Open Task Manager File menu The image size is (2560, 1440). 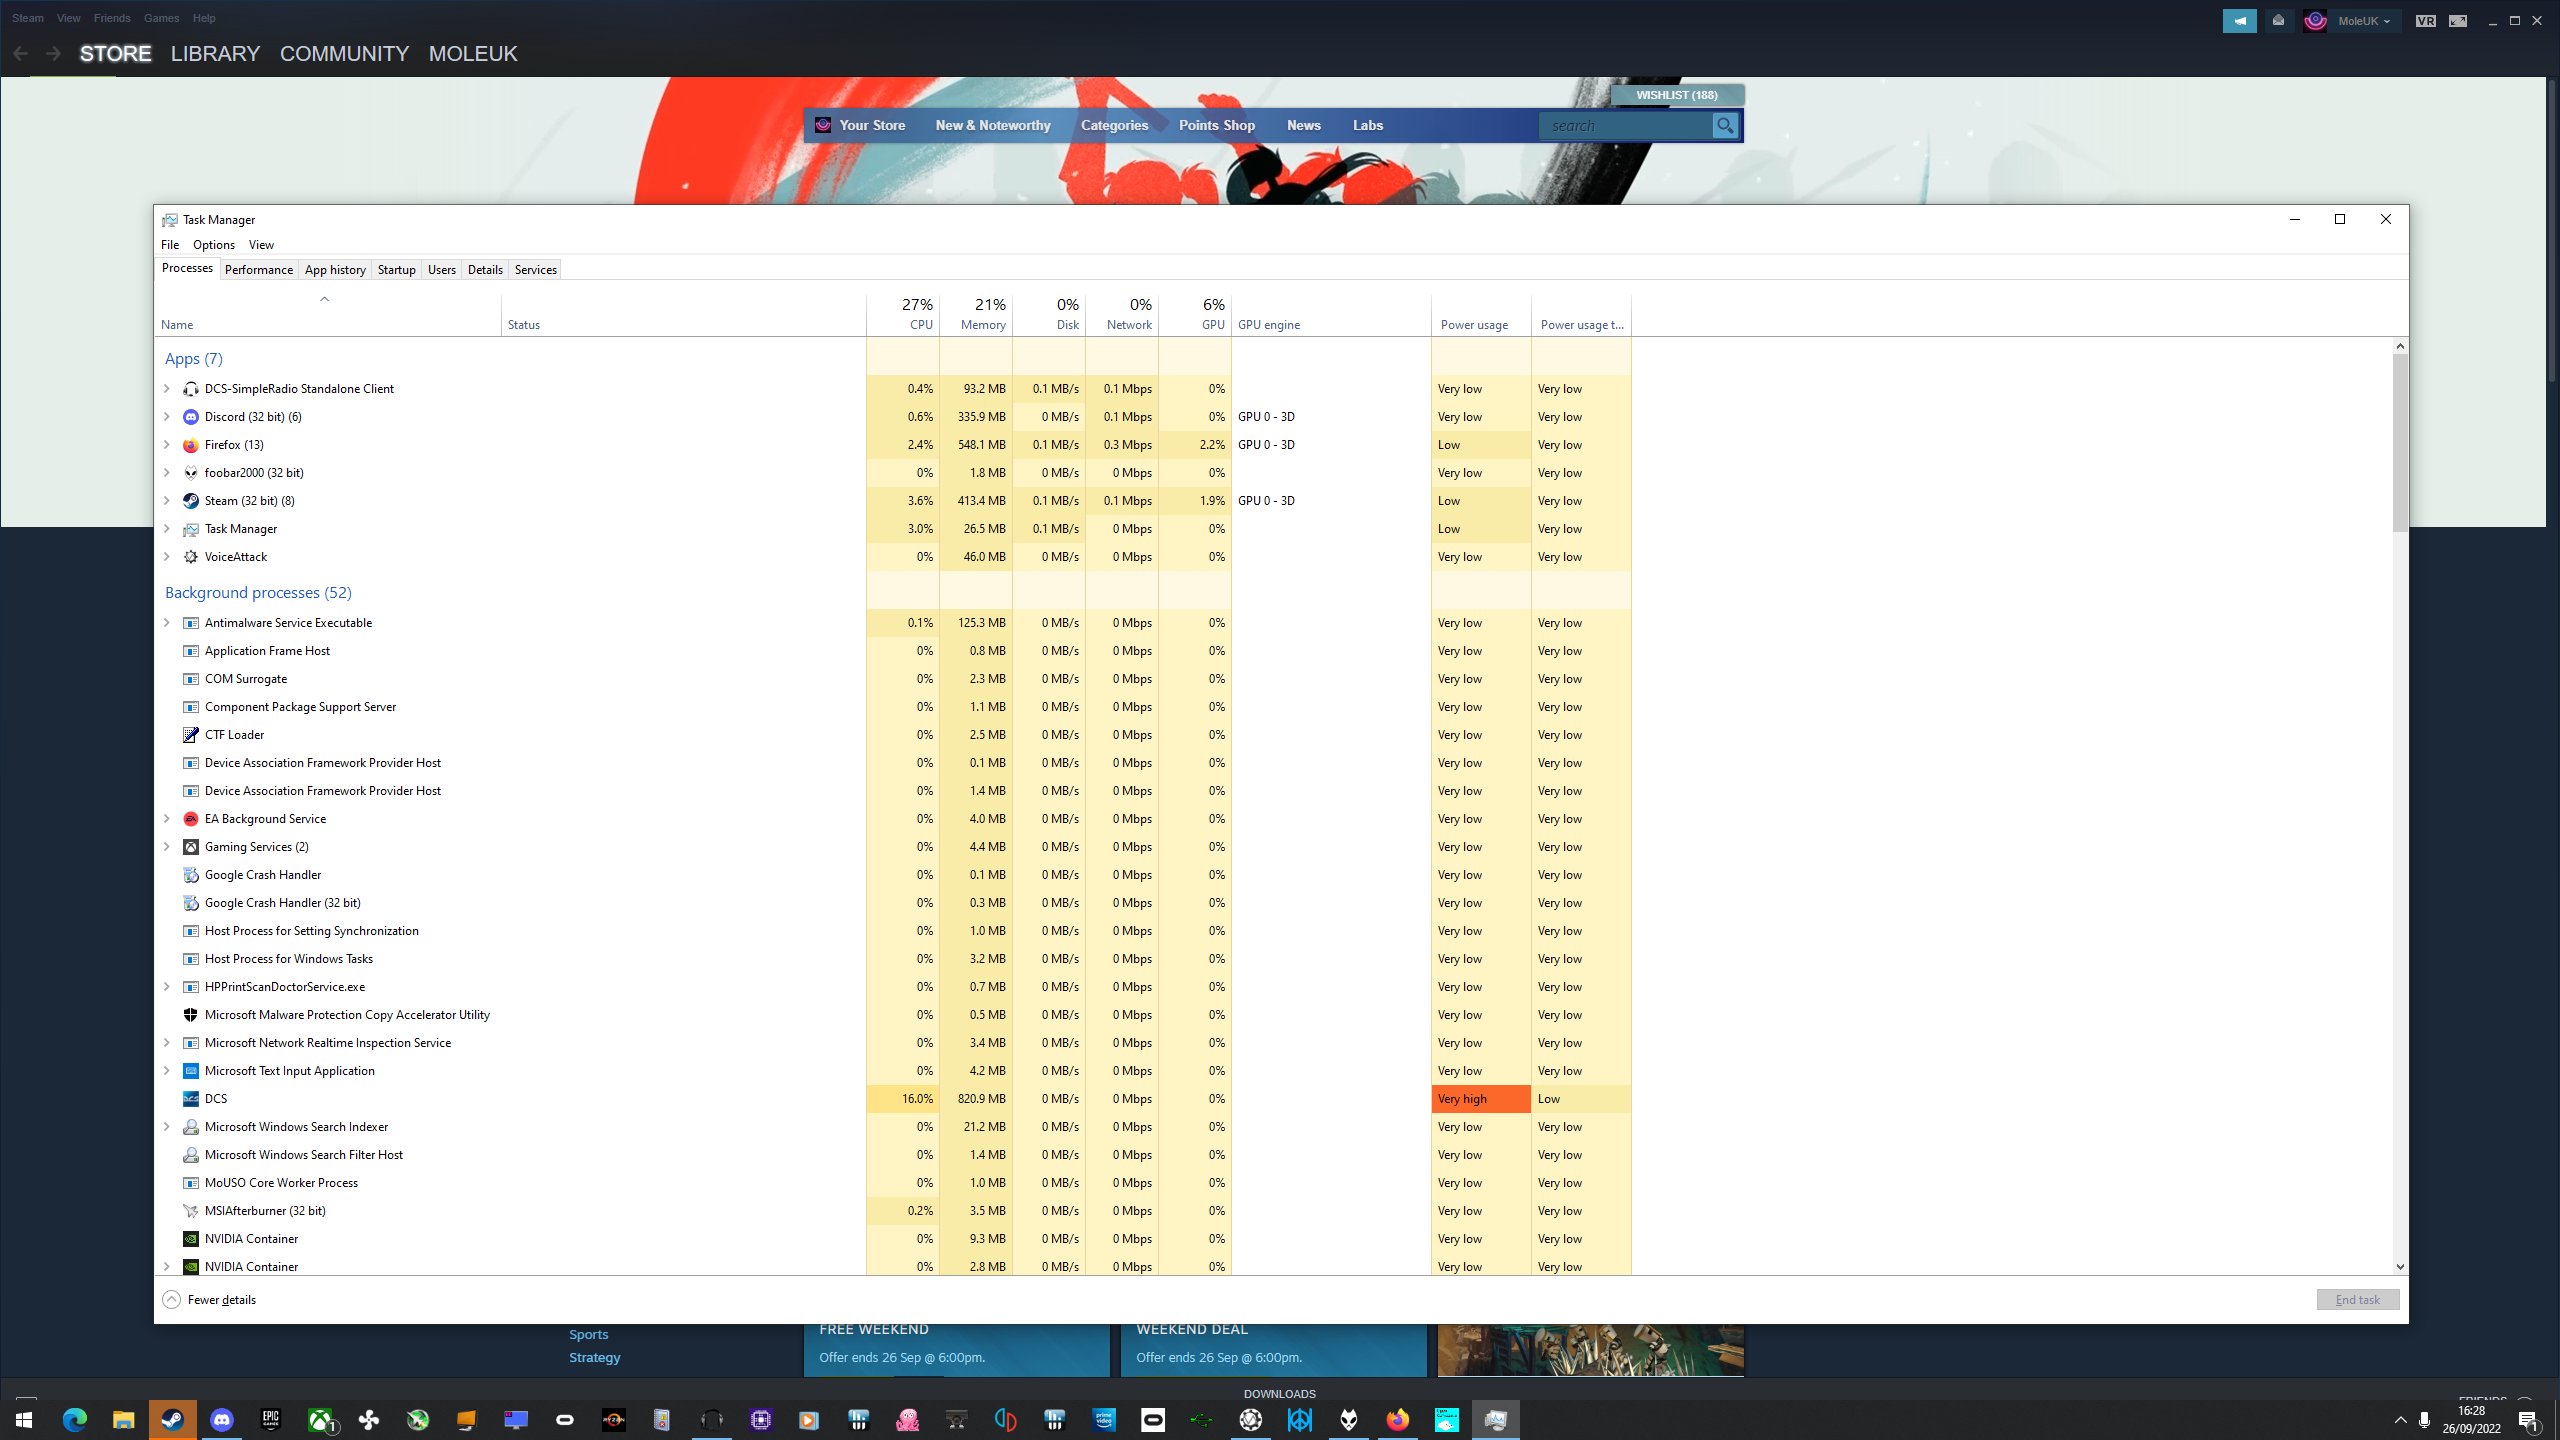click(x=170, y=245)
